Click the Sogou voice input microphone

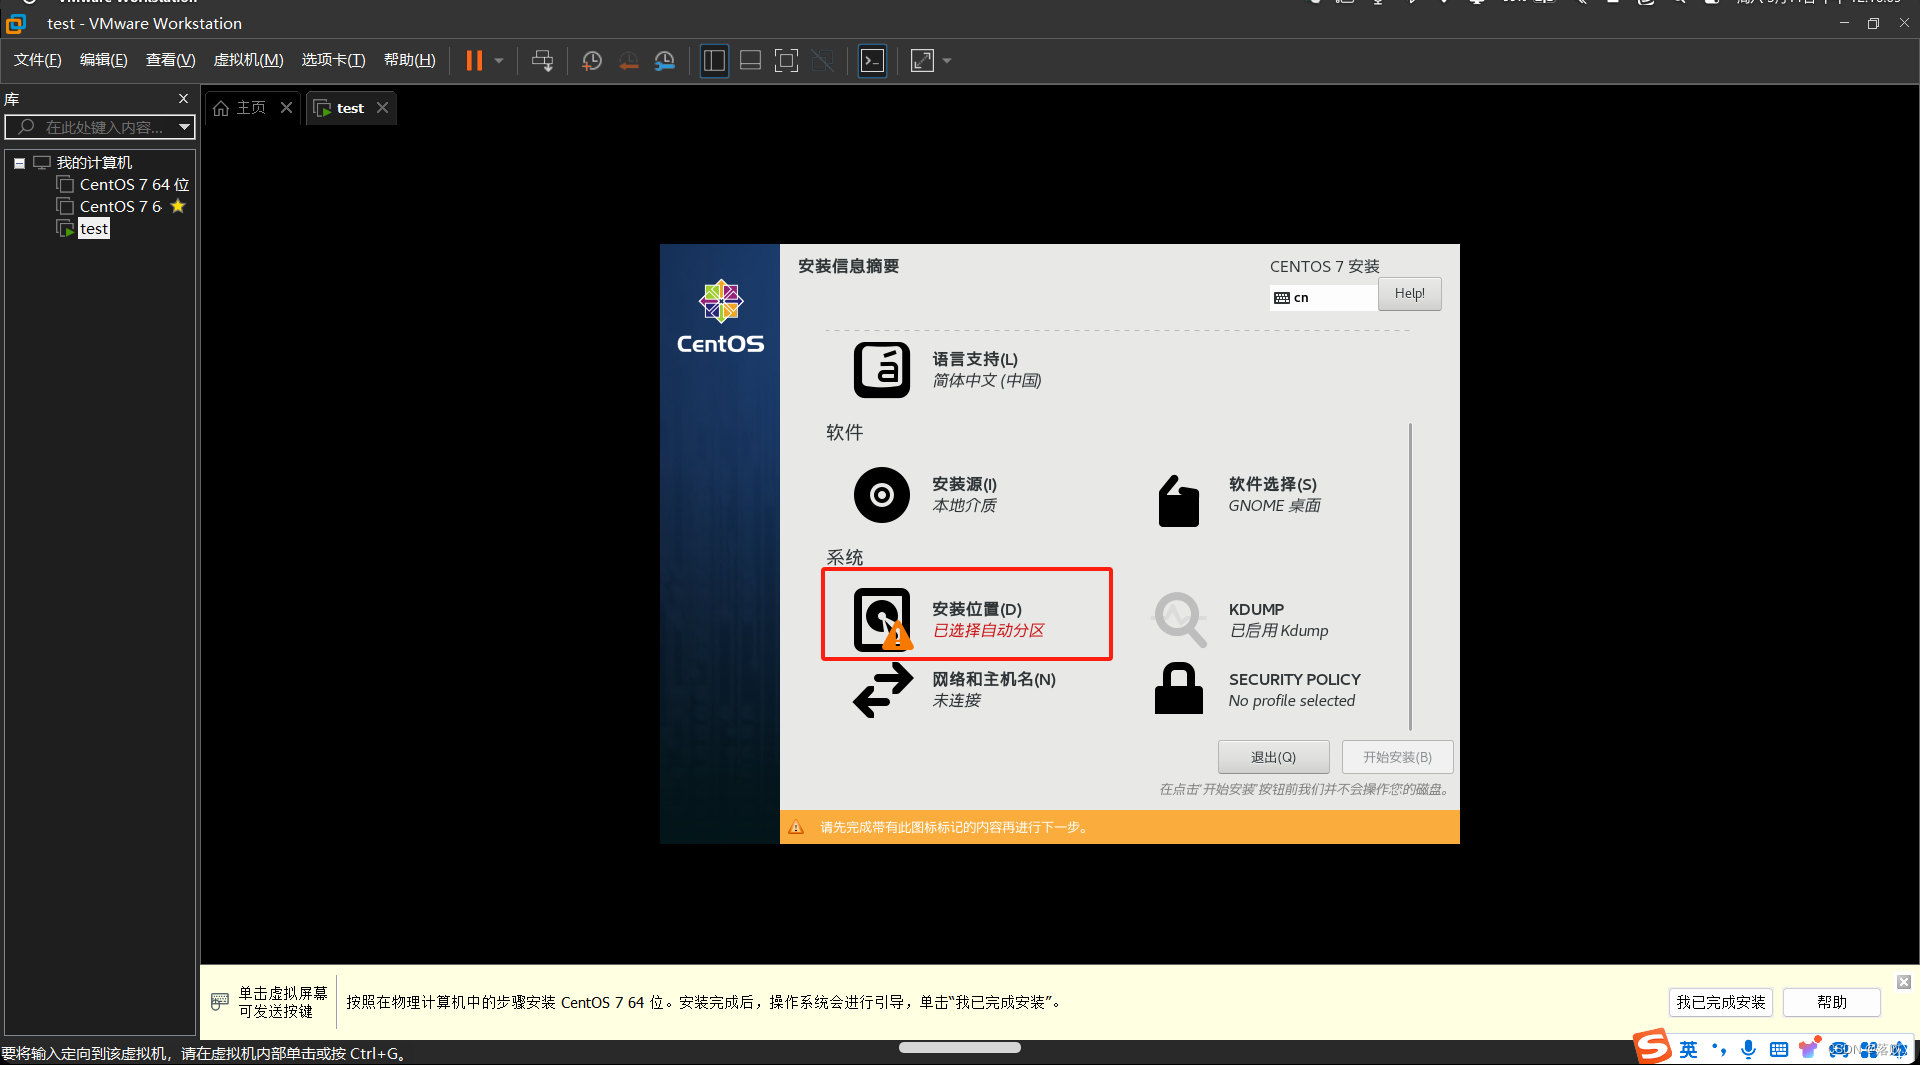[1748, 1049]
